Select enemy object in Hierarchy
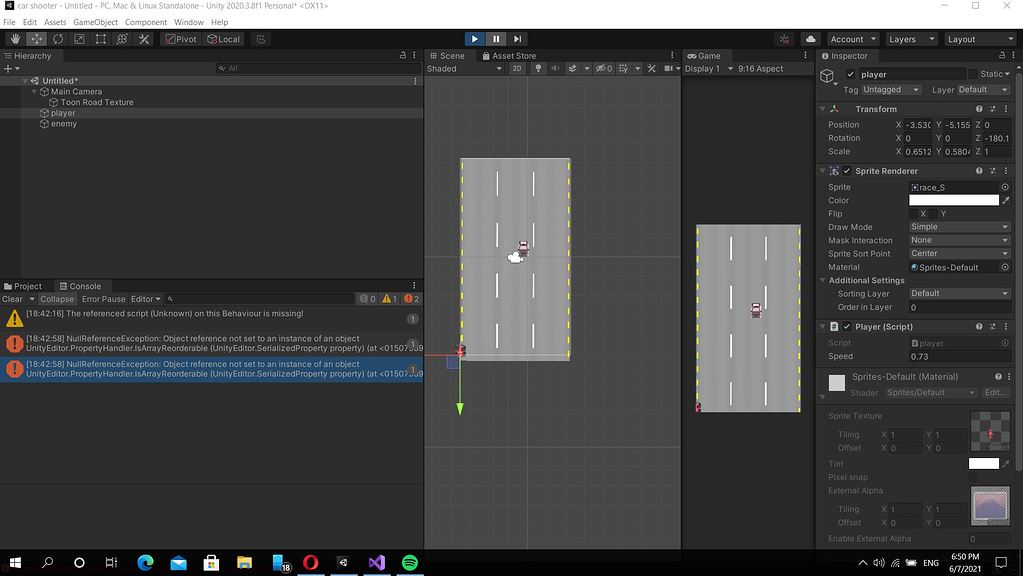Image resolution: width=1023 pixels, height=576 pixels. [x=63, y=124]
